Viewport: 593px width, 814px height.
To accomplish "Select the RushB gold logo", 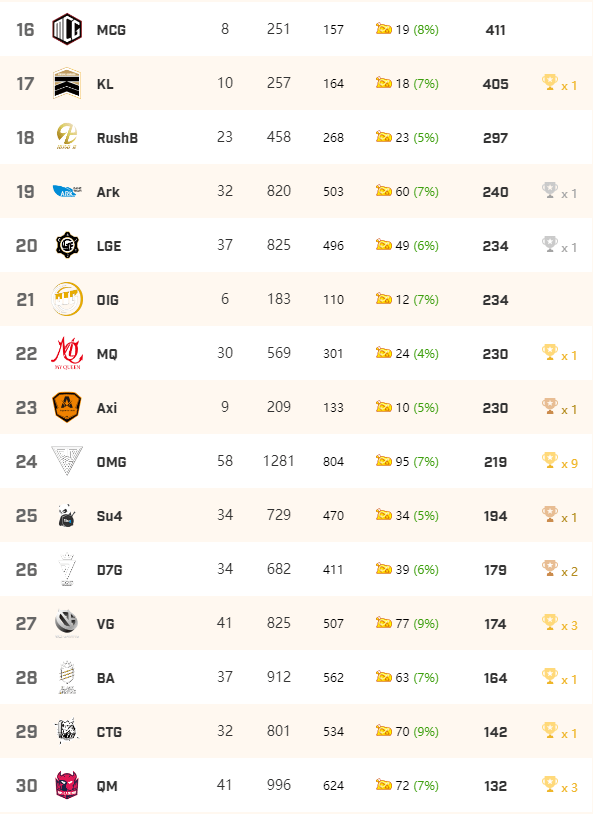I will (x=67, y=137).
